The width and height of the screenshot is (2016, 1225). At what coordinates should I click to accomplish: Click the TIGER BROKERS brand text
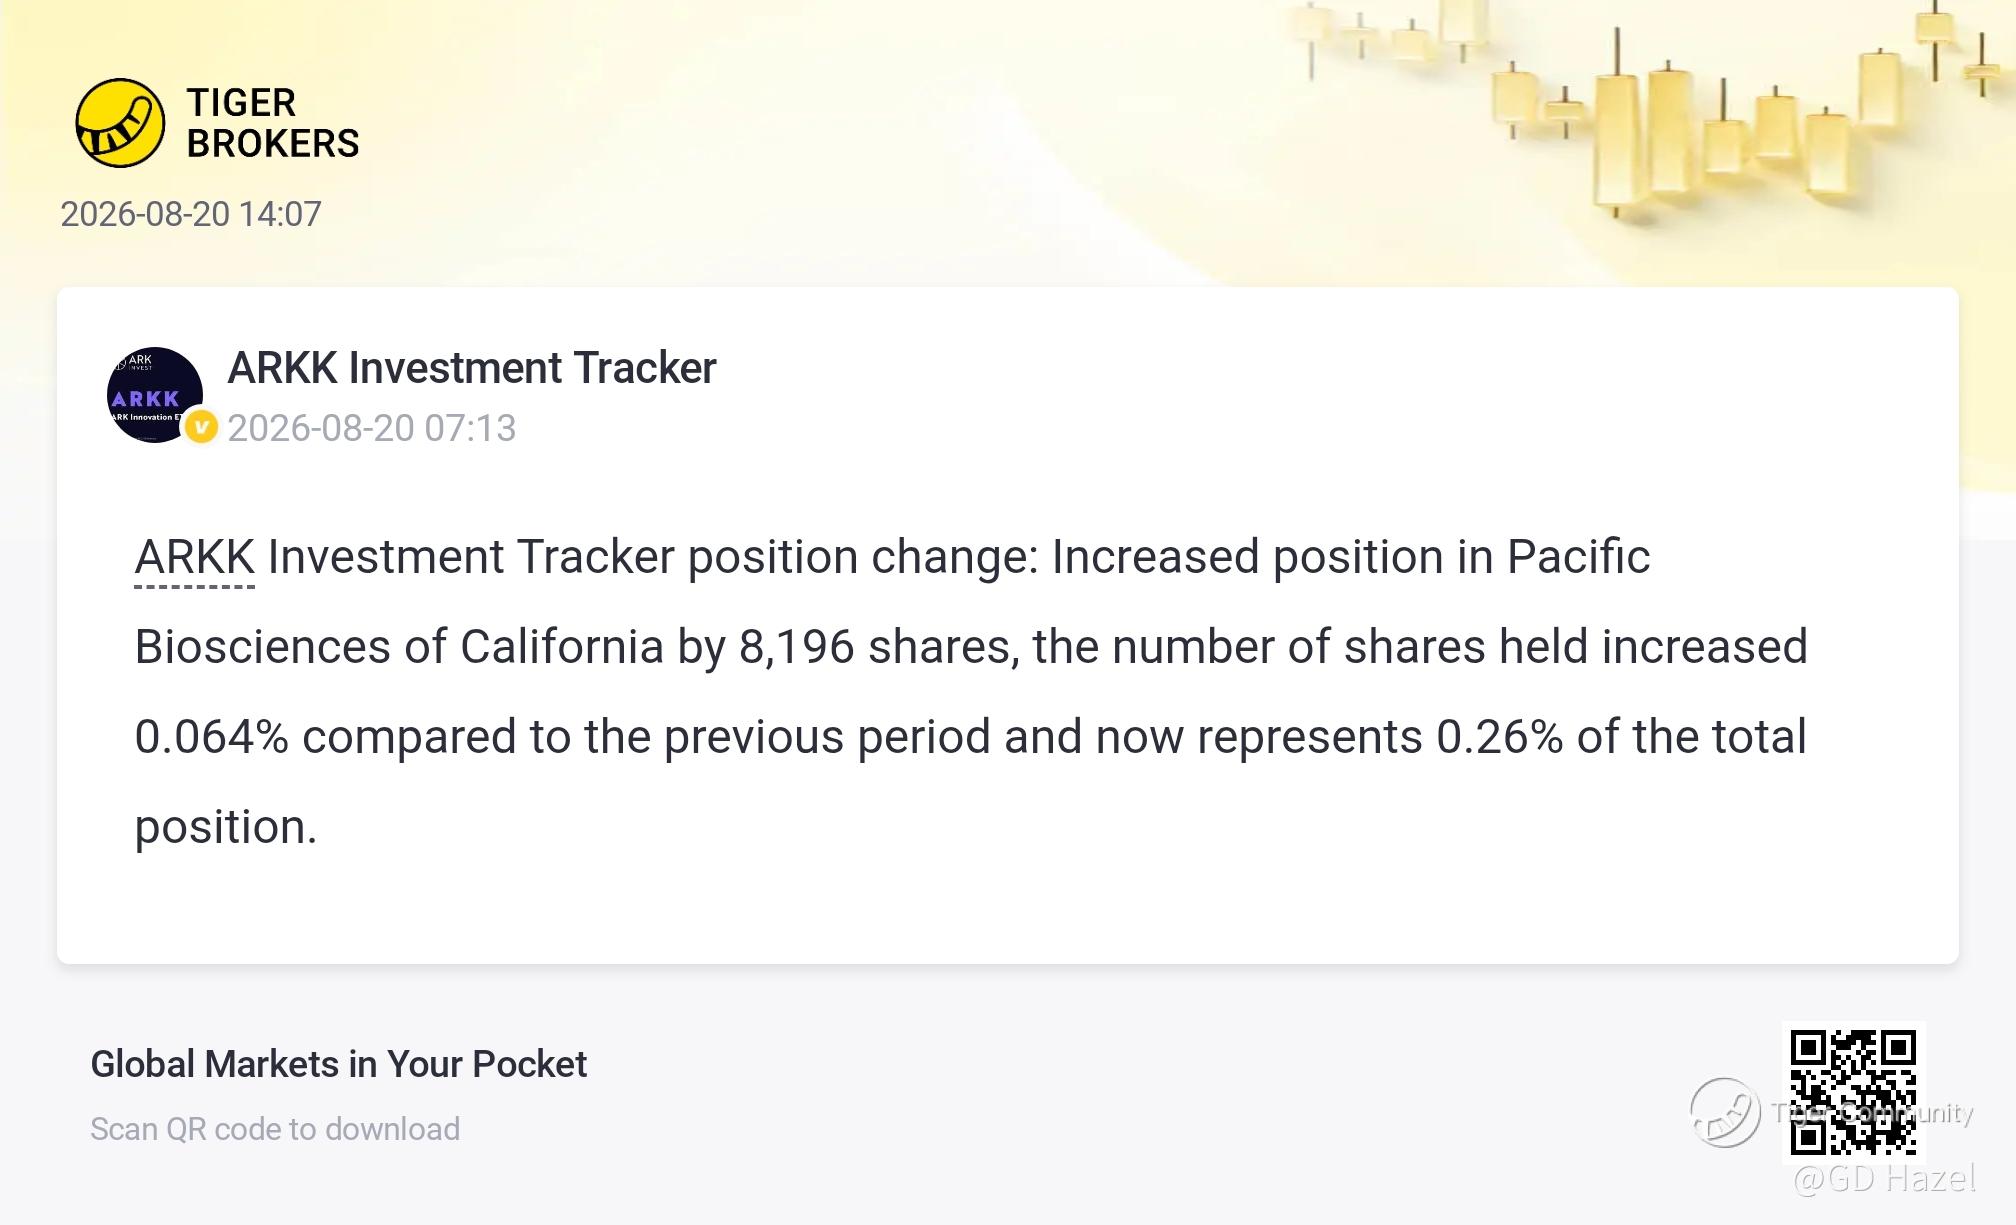[272, 123]
